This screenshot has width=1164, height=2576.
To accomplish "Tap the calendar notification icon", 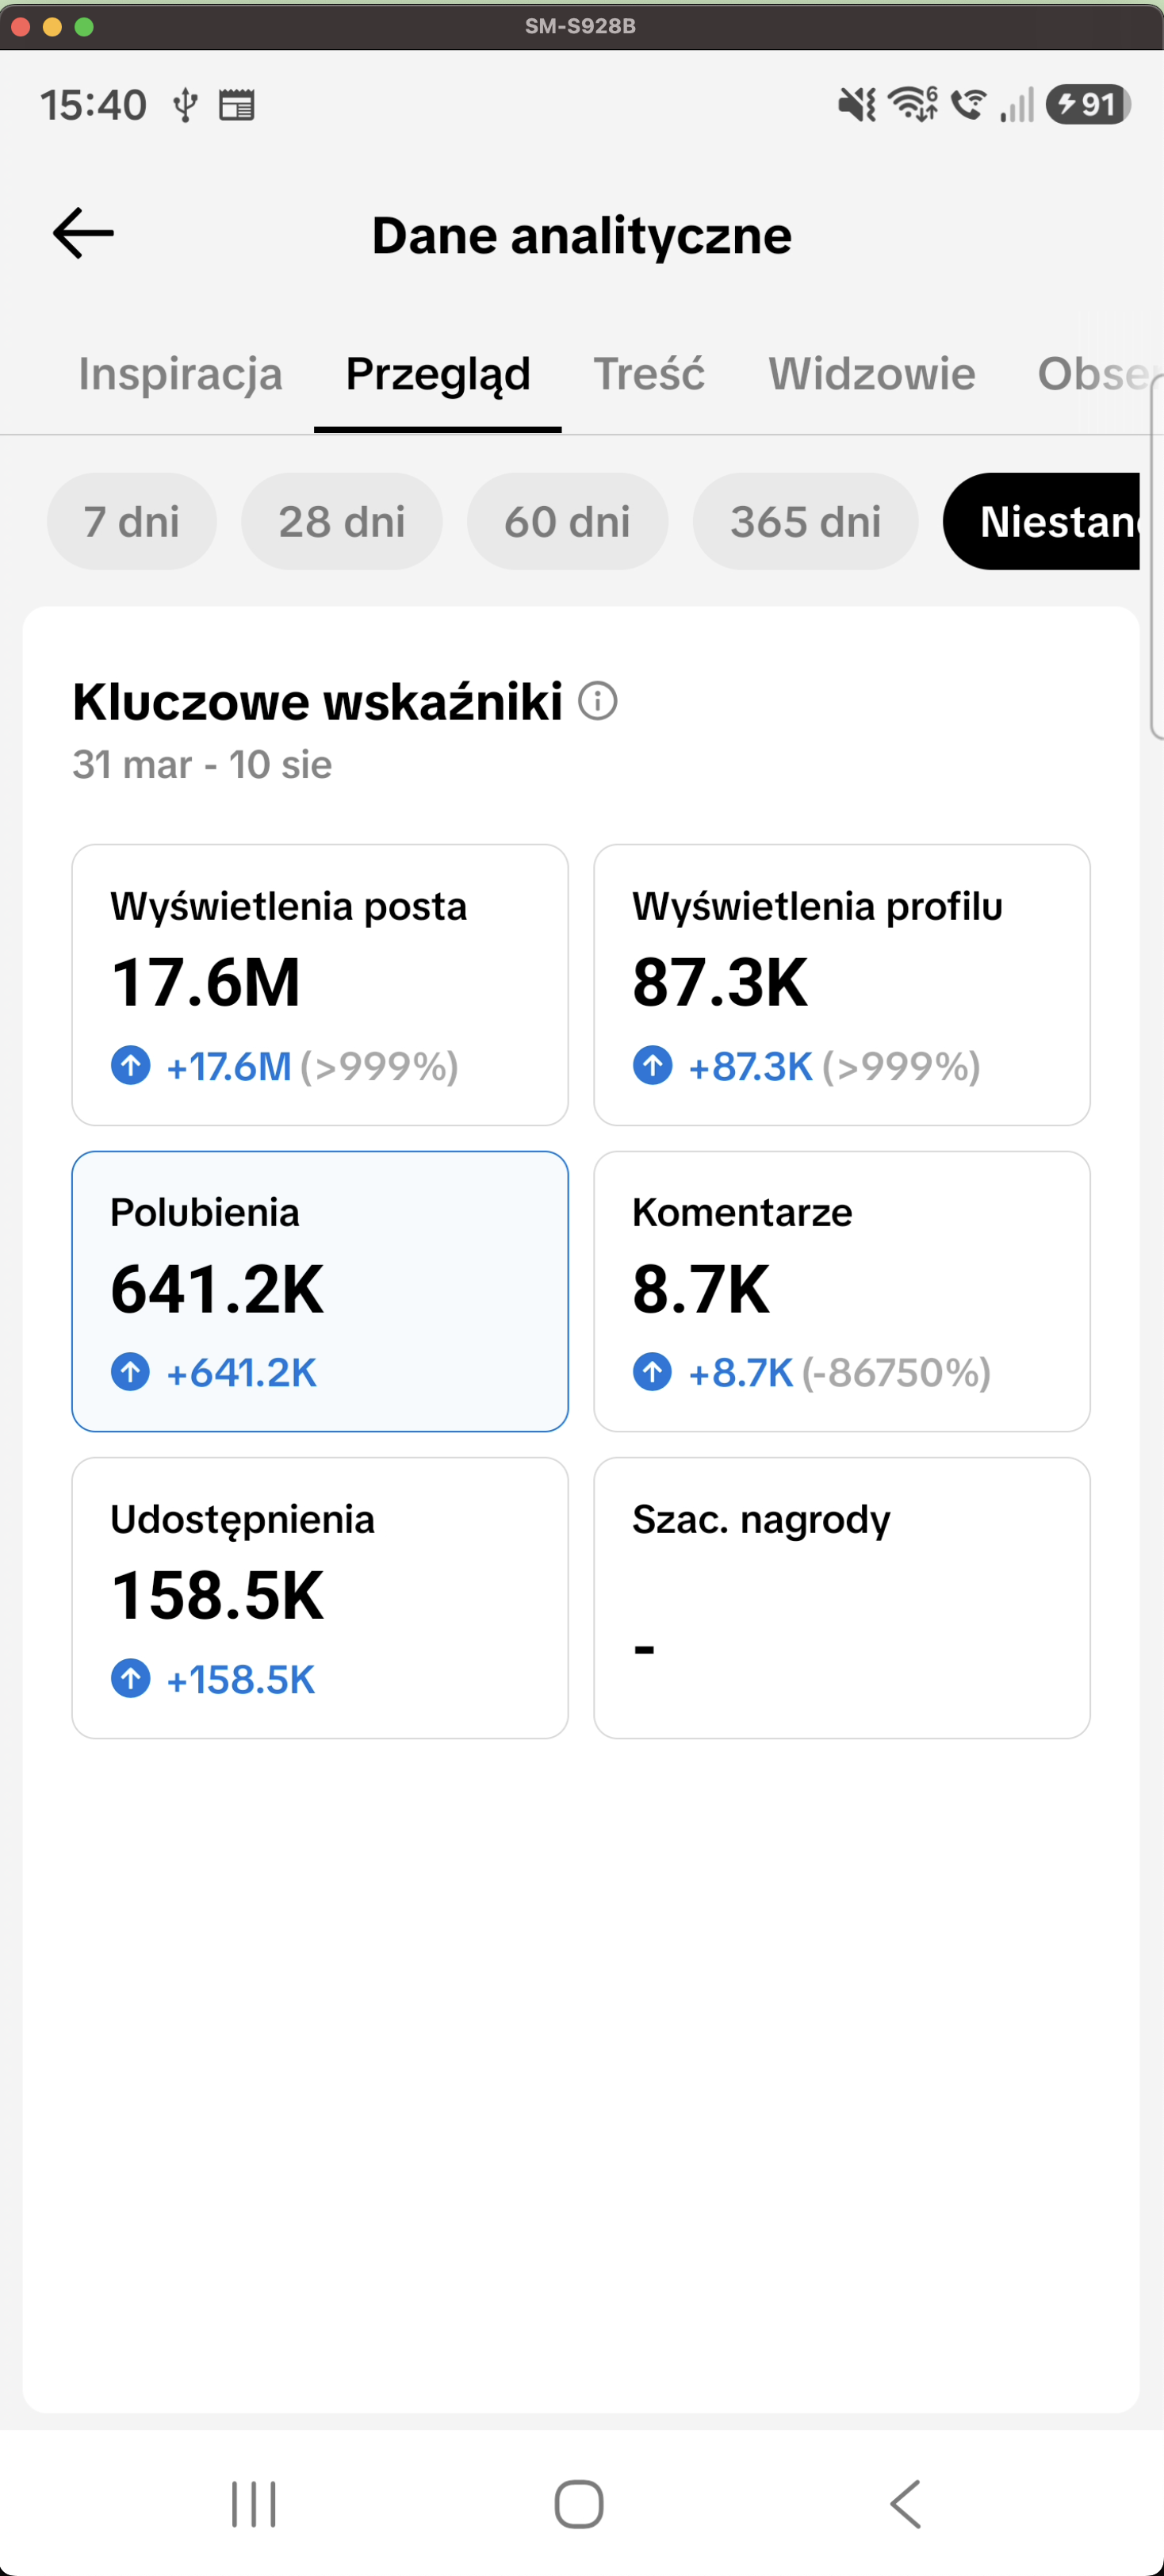I will click(x=237, y=105).
